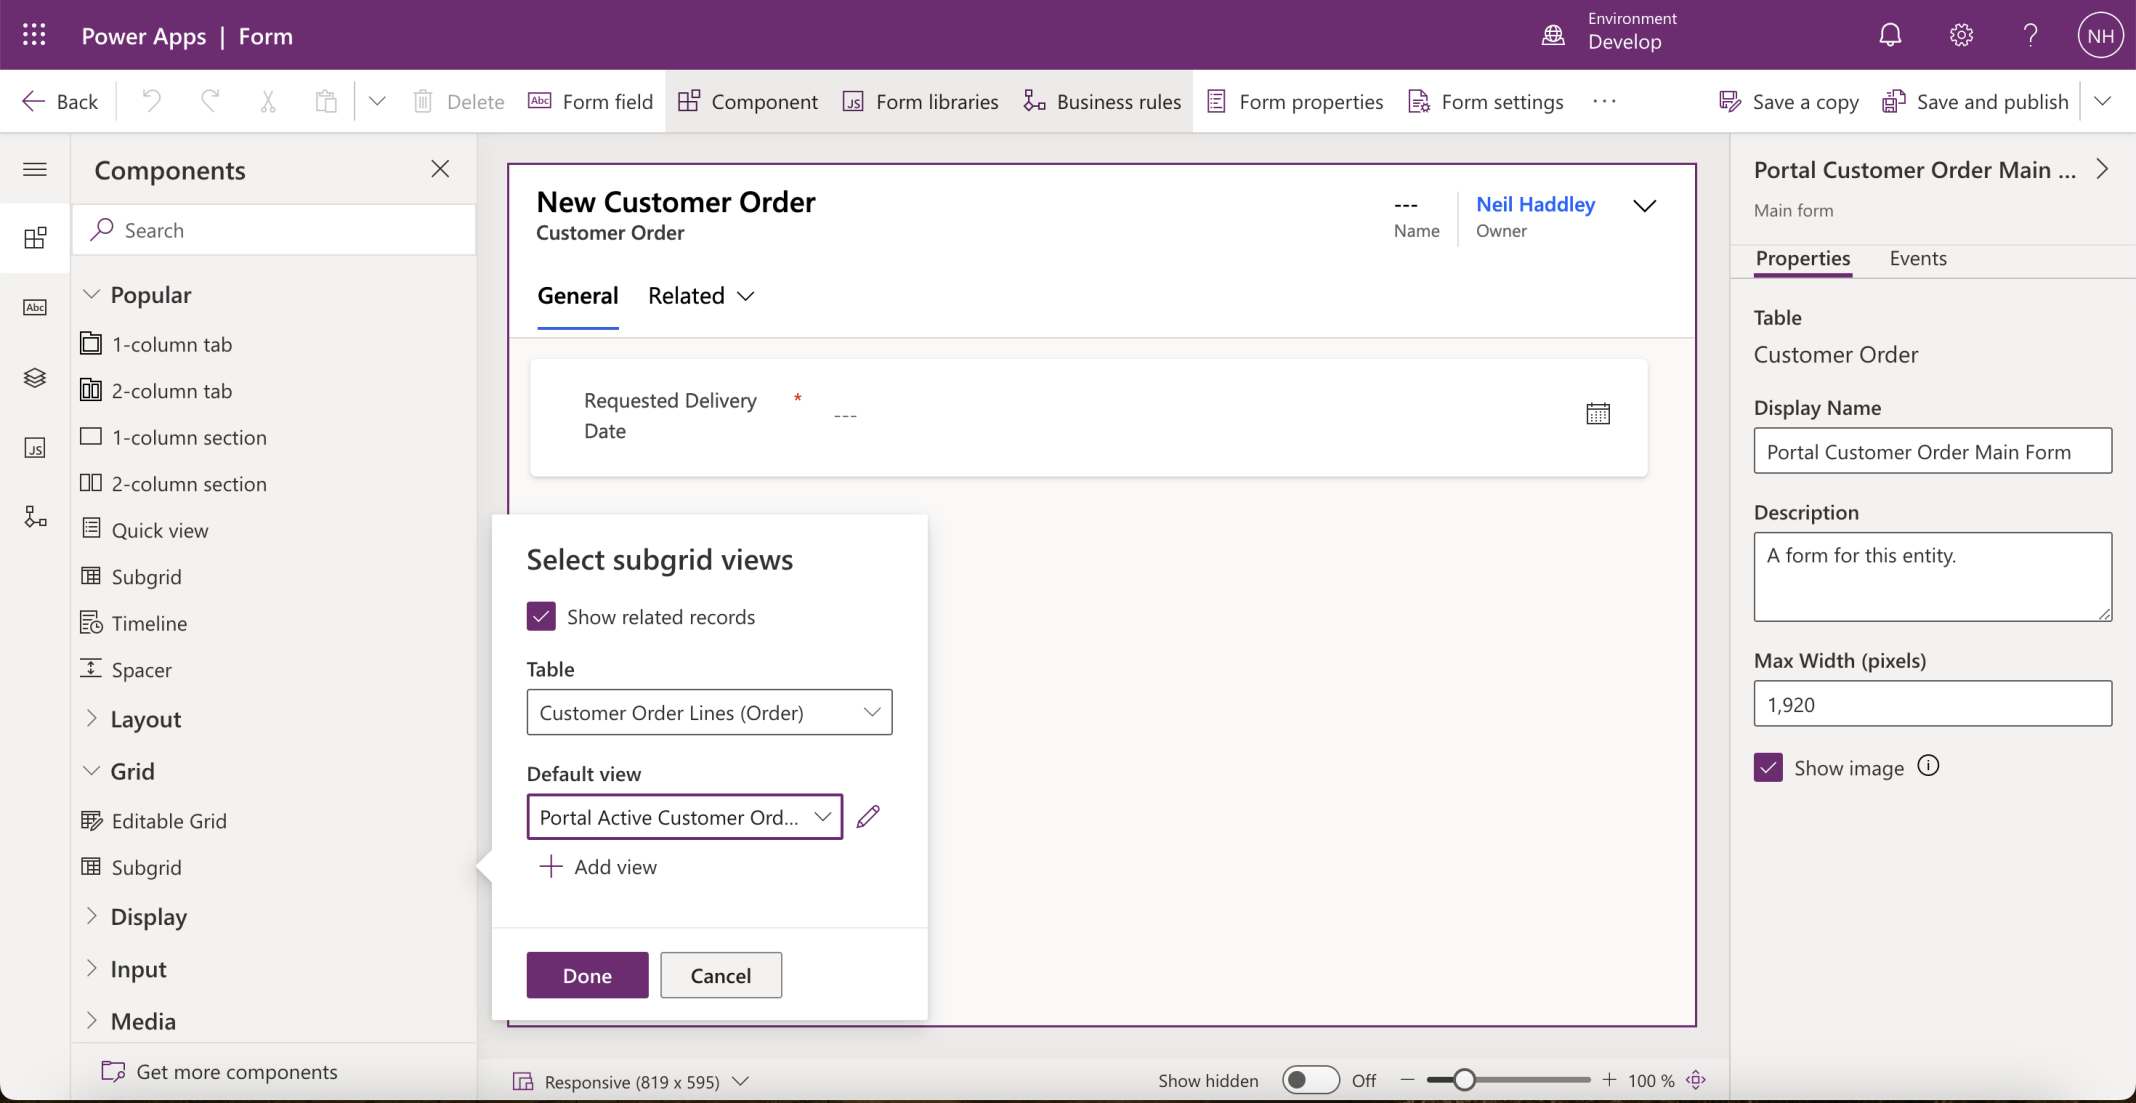Click the Form libraries JS icon in the left rail

pyautogui.click(x=35, y=448)
